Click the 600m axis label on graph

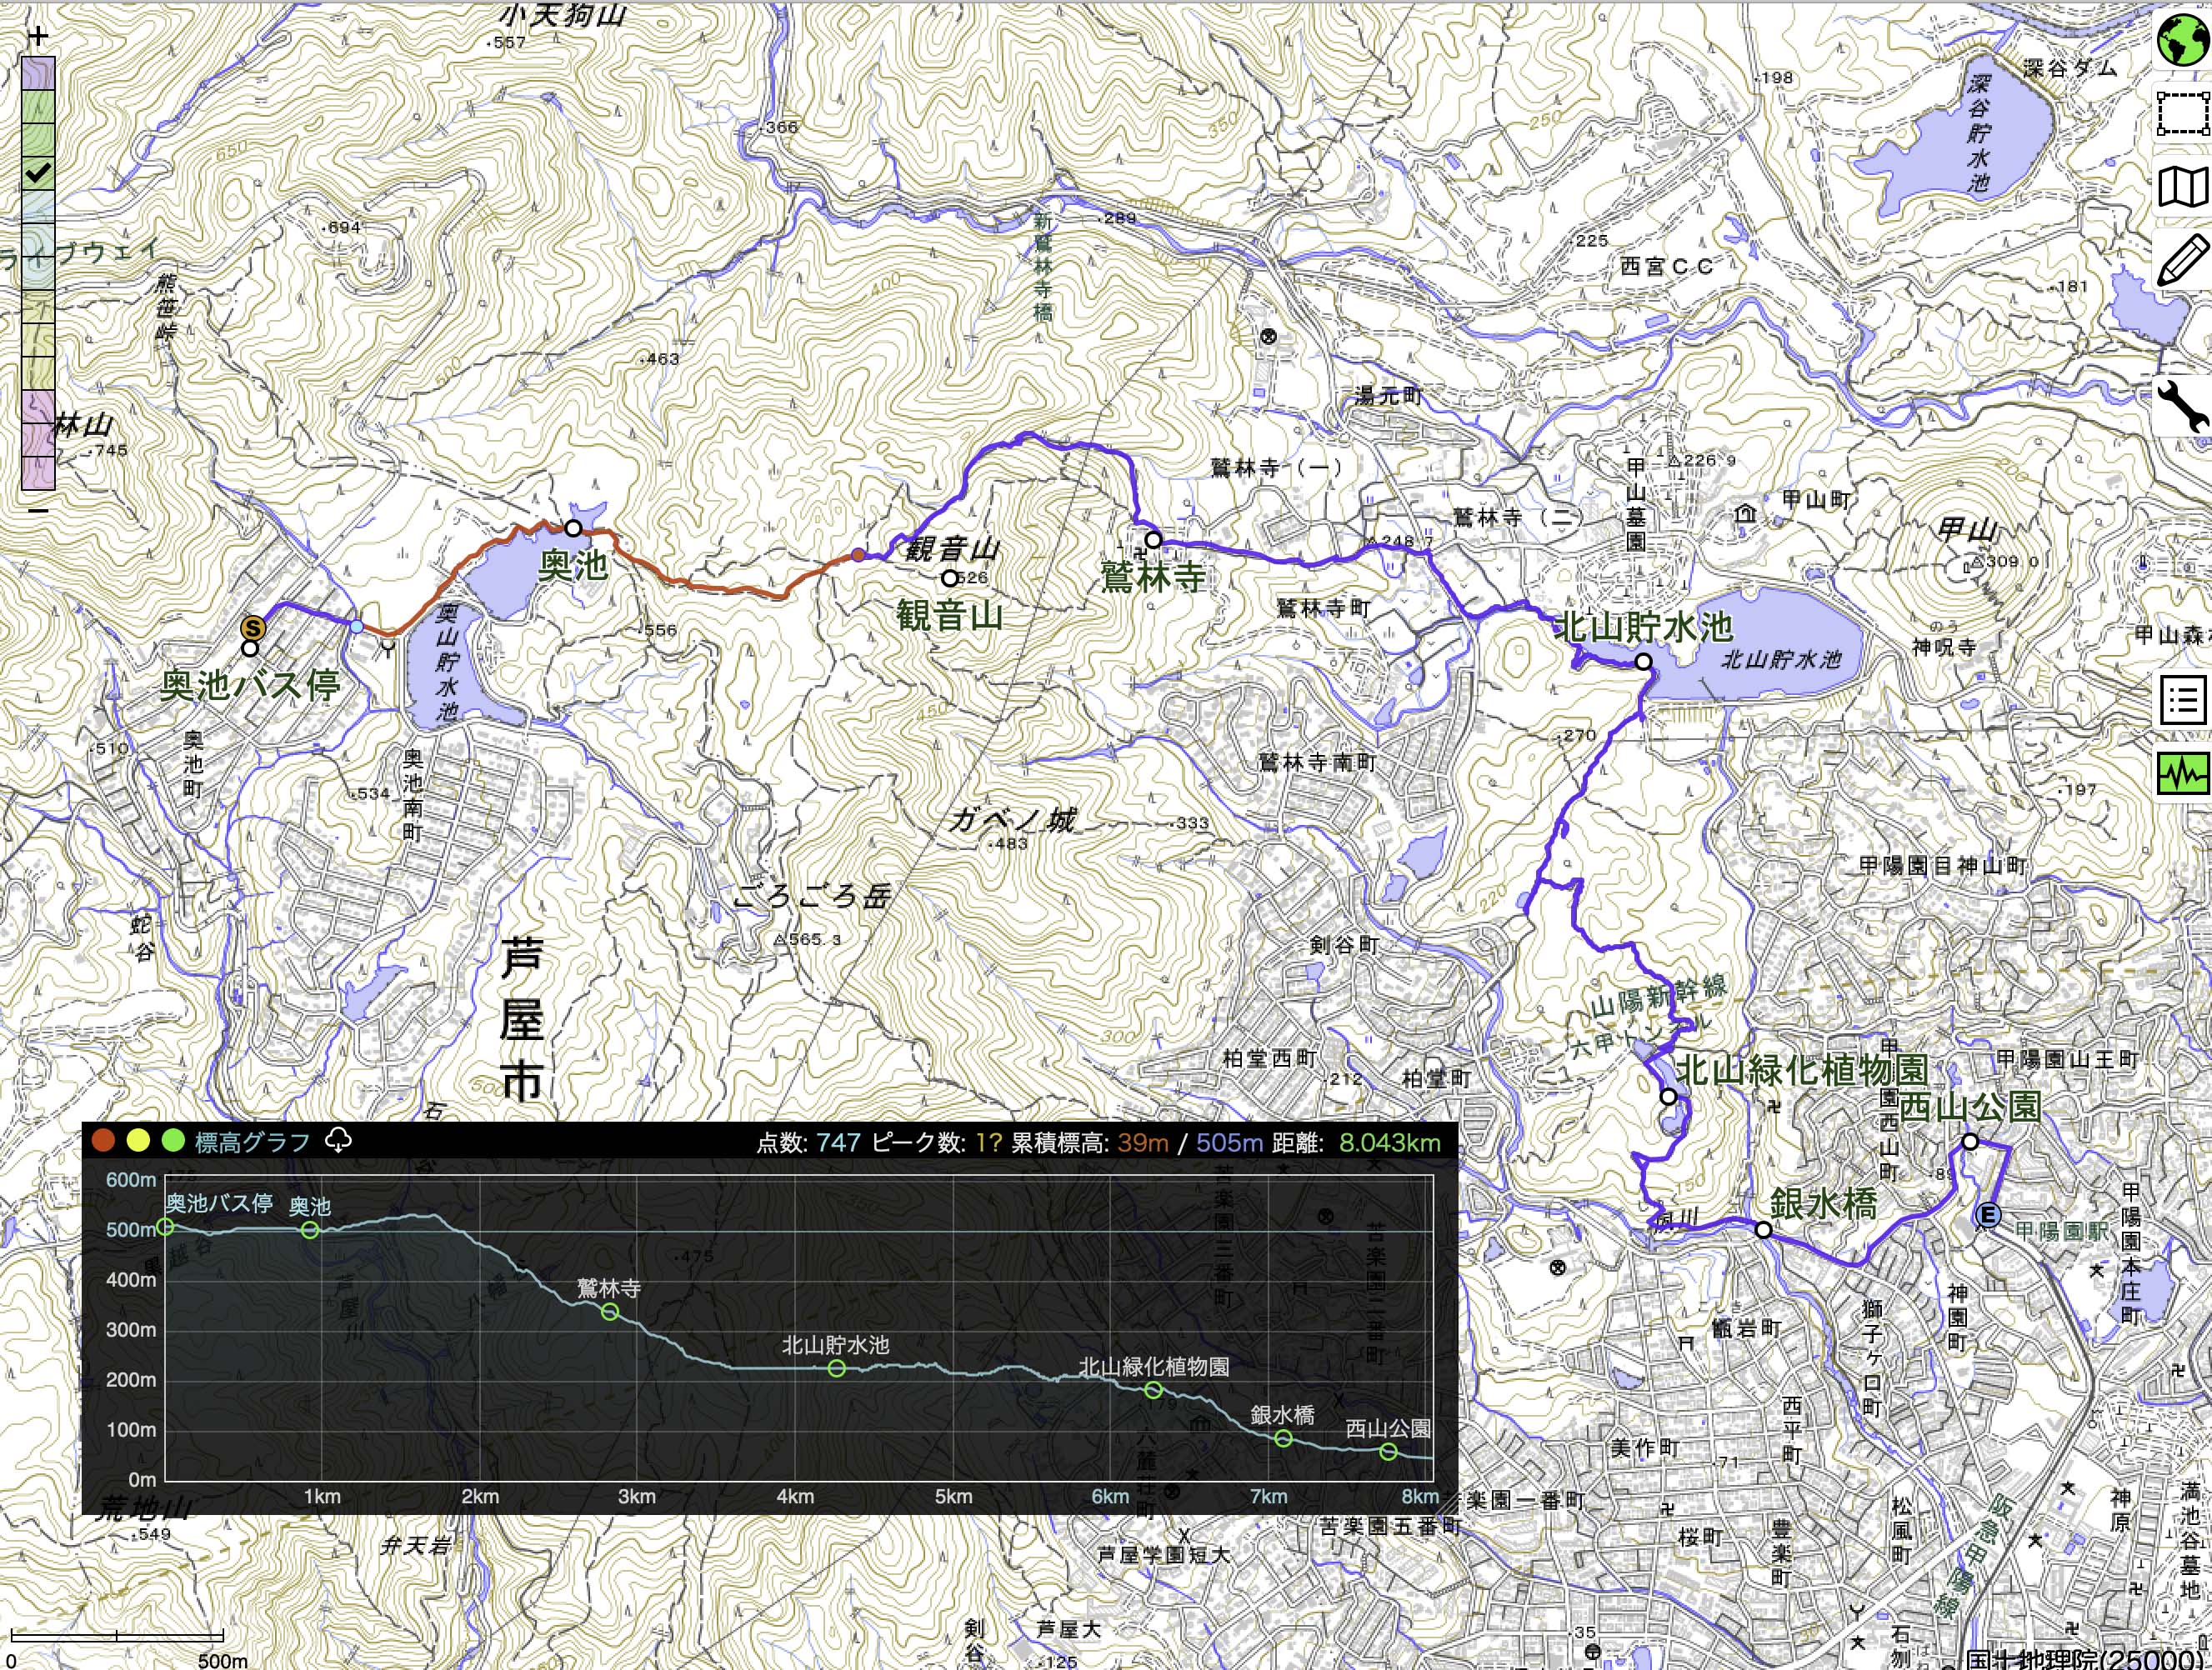[x=131, y=1180]
